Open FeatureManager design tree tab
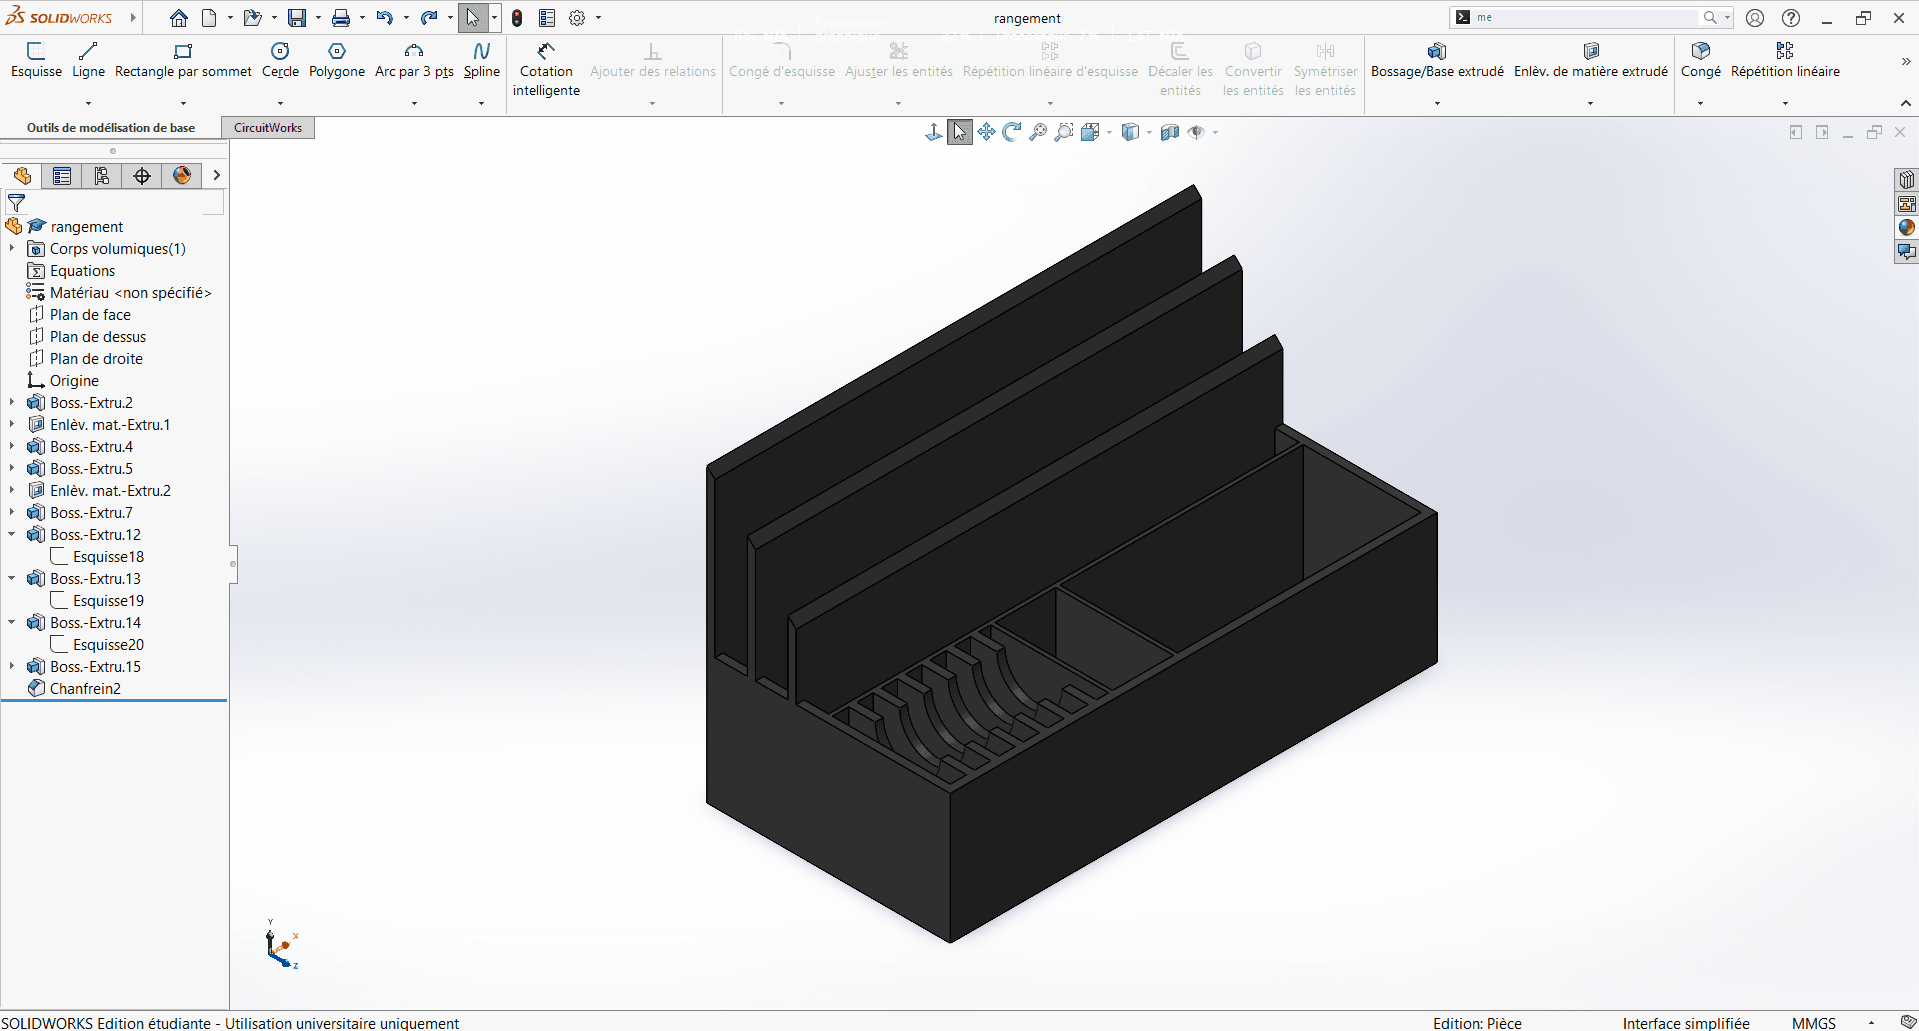 (22, 176)
